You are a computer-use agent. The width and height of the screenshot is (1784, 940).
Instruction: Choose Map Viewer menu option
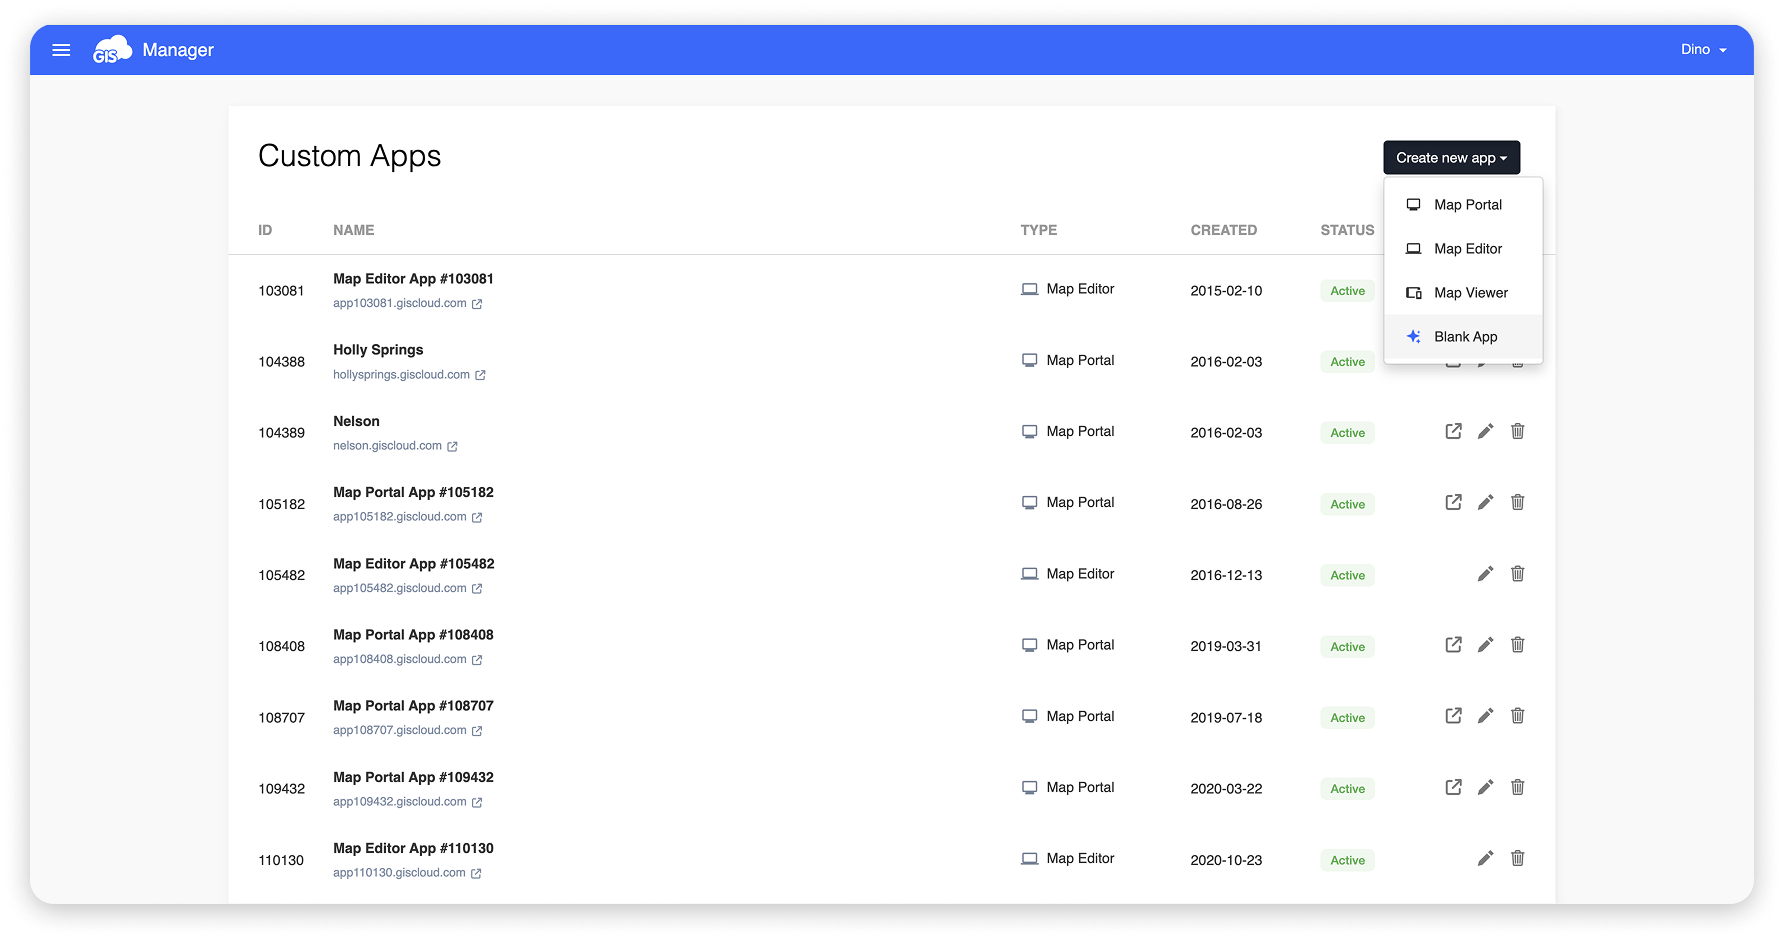coord(1463,293)
